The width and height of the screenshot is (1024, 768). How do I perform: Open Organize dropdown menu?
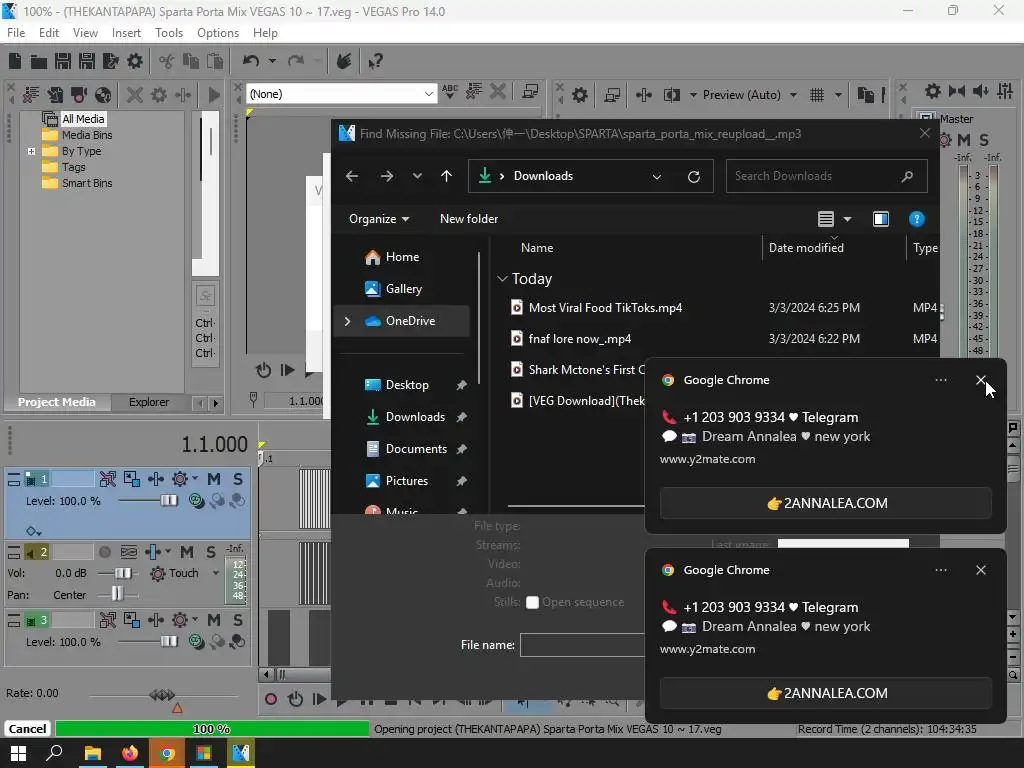coord(379,219)
